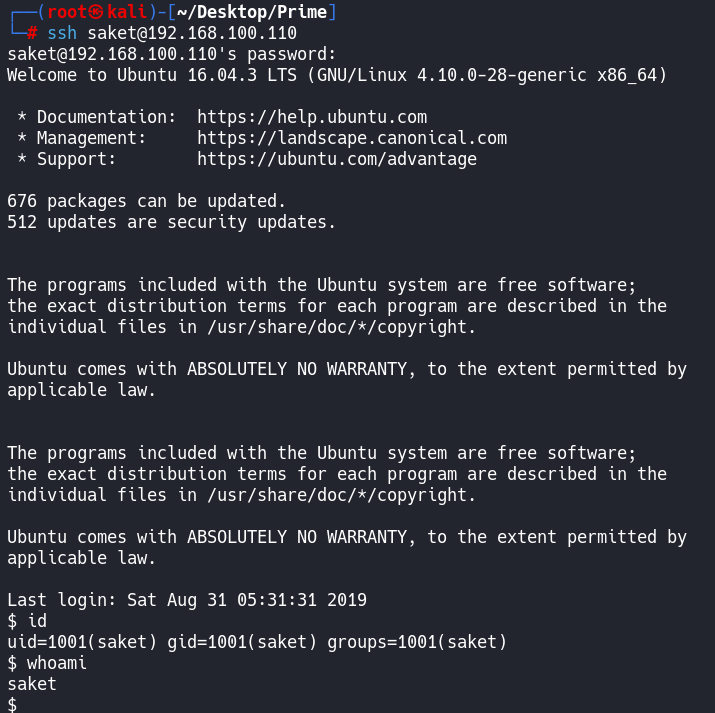Open the help.ubuntu.com documentation link

coord(312,117)
